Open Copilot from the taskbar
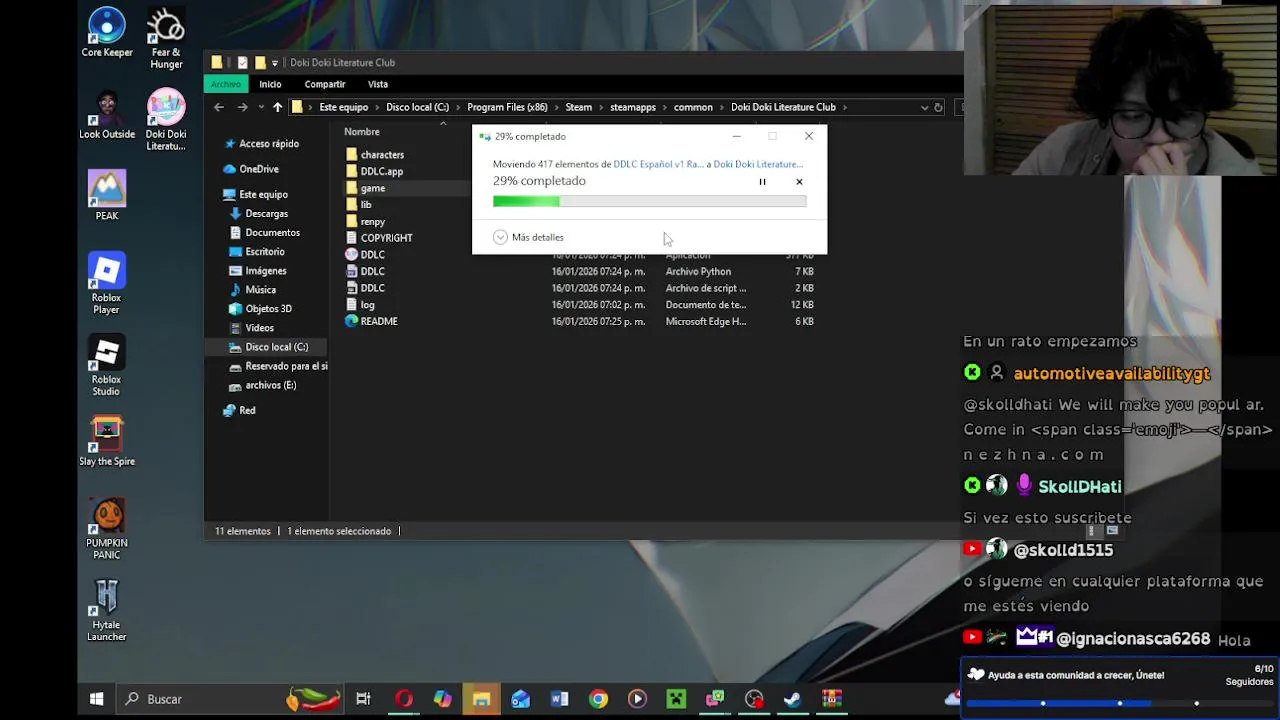1280x720 pixels. tap(442, 699)
